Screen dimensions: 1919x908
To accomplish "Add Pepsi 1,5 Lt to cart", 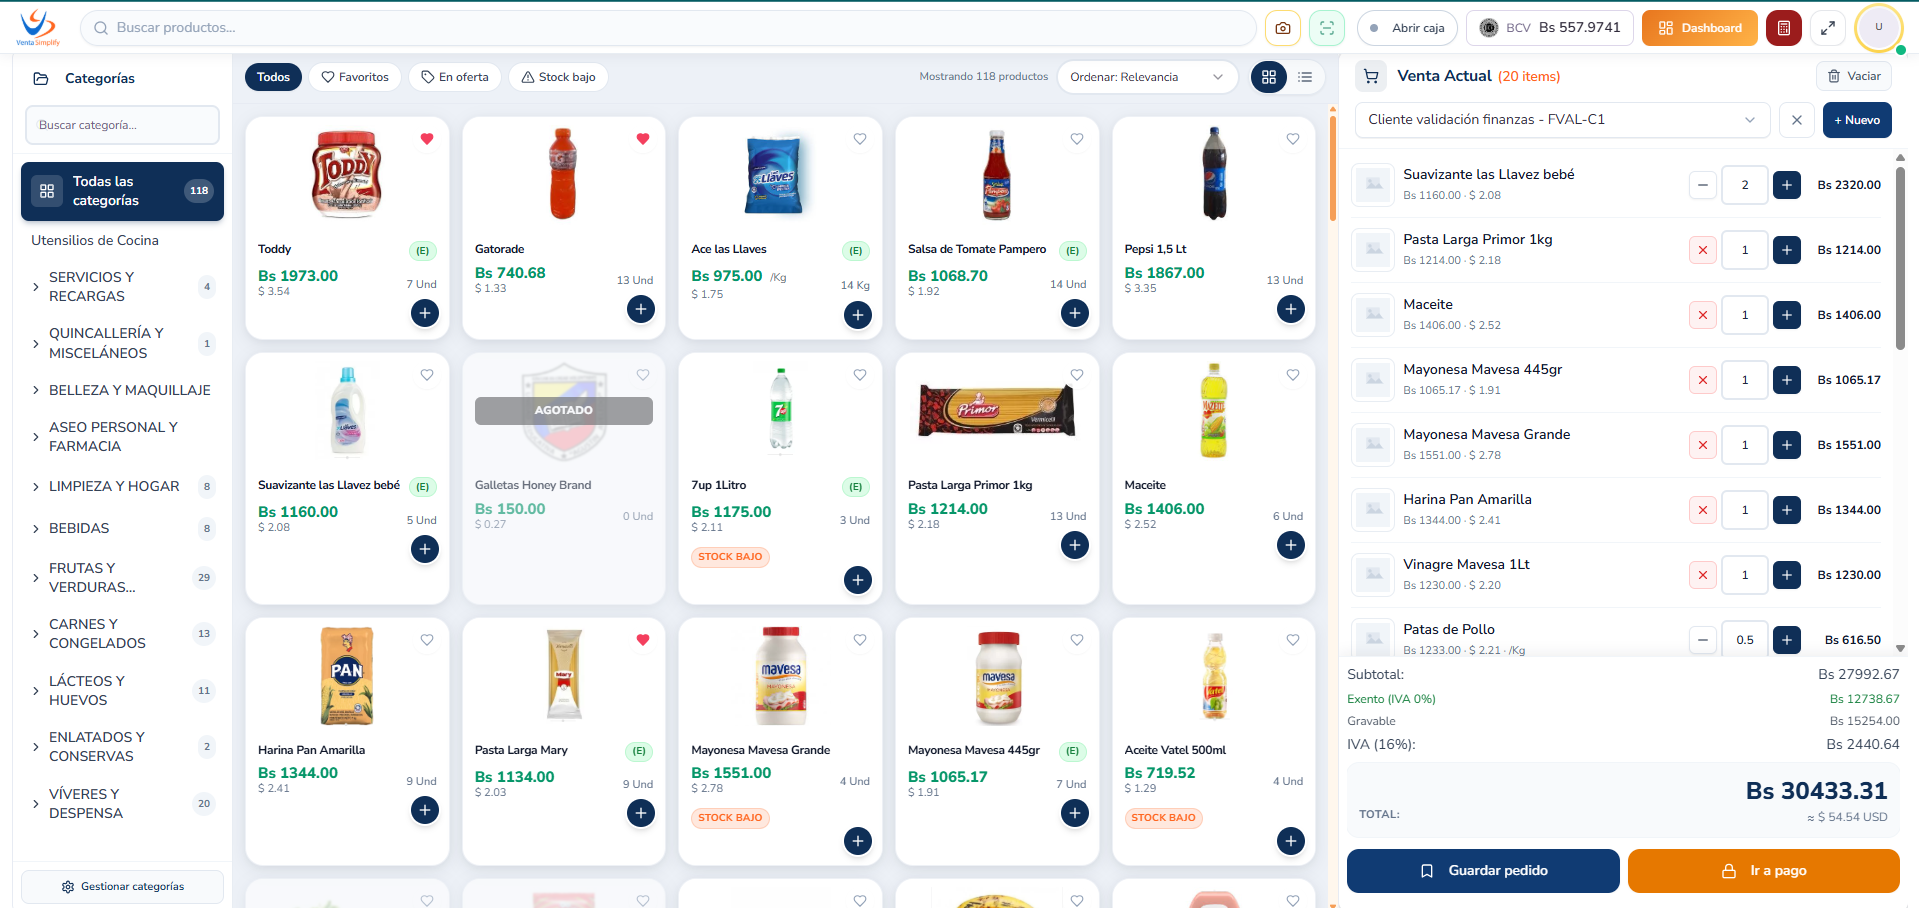I will 1291,309.
